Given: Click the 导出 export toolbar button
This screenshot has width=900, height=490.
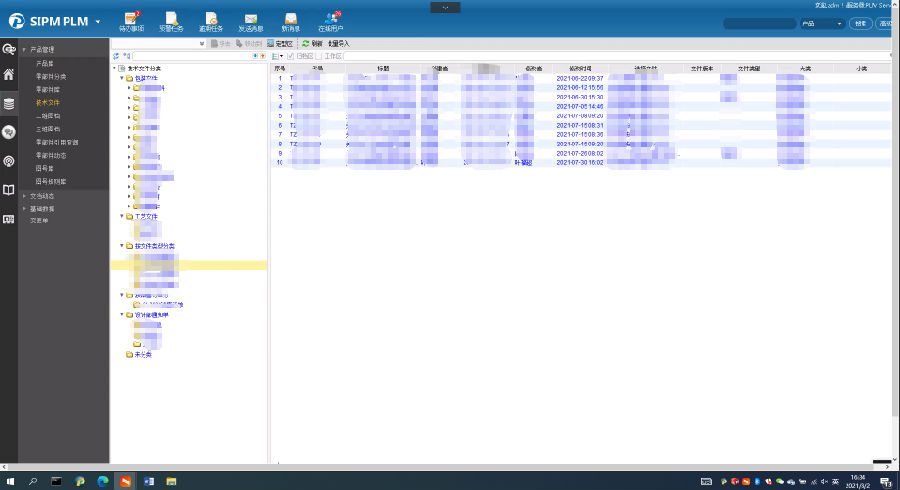Looking at the screenshot, I should (x=221, y=44).
